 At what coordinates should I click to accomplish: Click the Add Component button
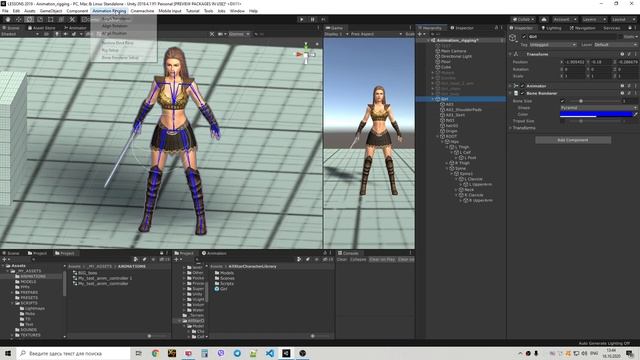[x=573, y=140]
